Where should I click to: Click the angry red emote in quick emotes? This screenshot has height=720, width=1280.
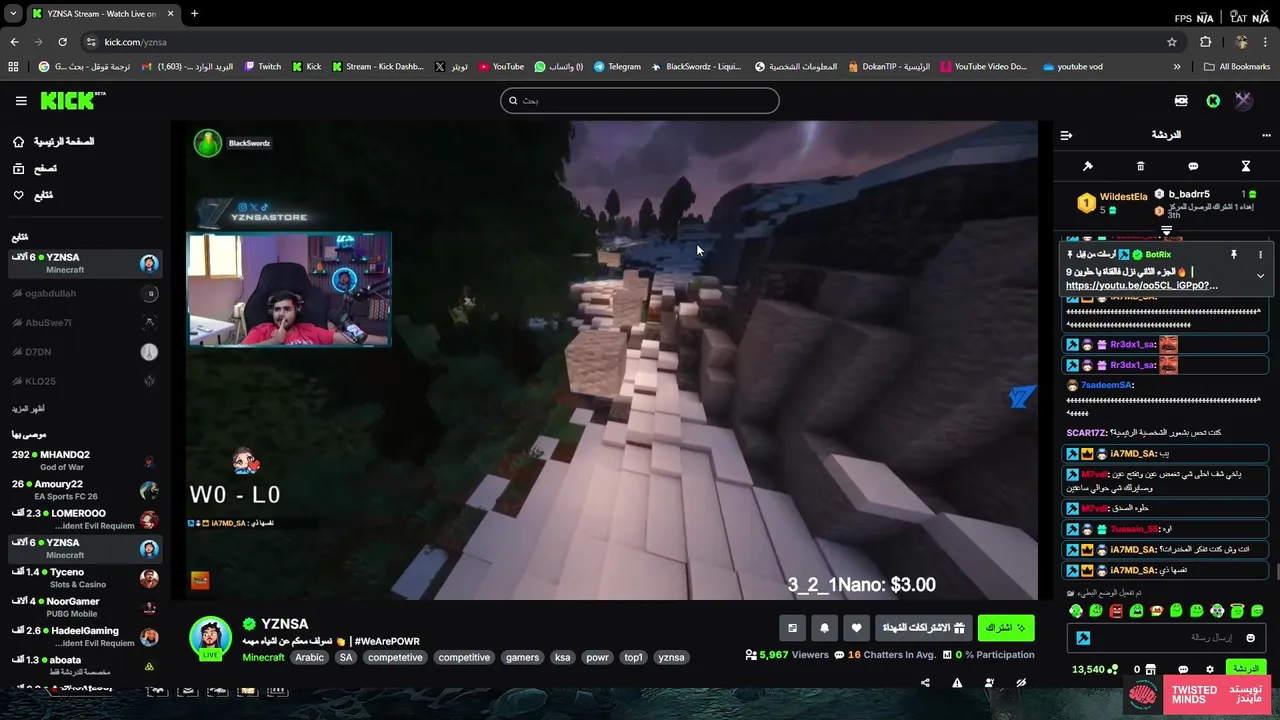click(x=1116, y=611)
